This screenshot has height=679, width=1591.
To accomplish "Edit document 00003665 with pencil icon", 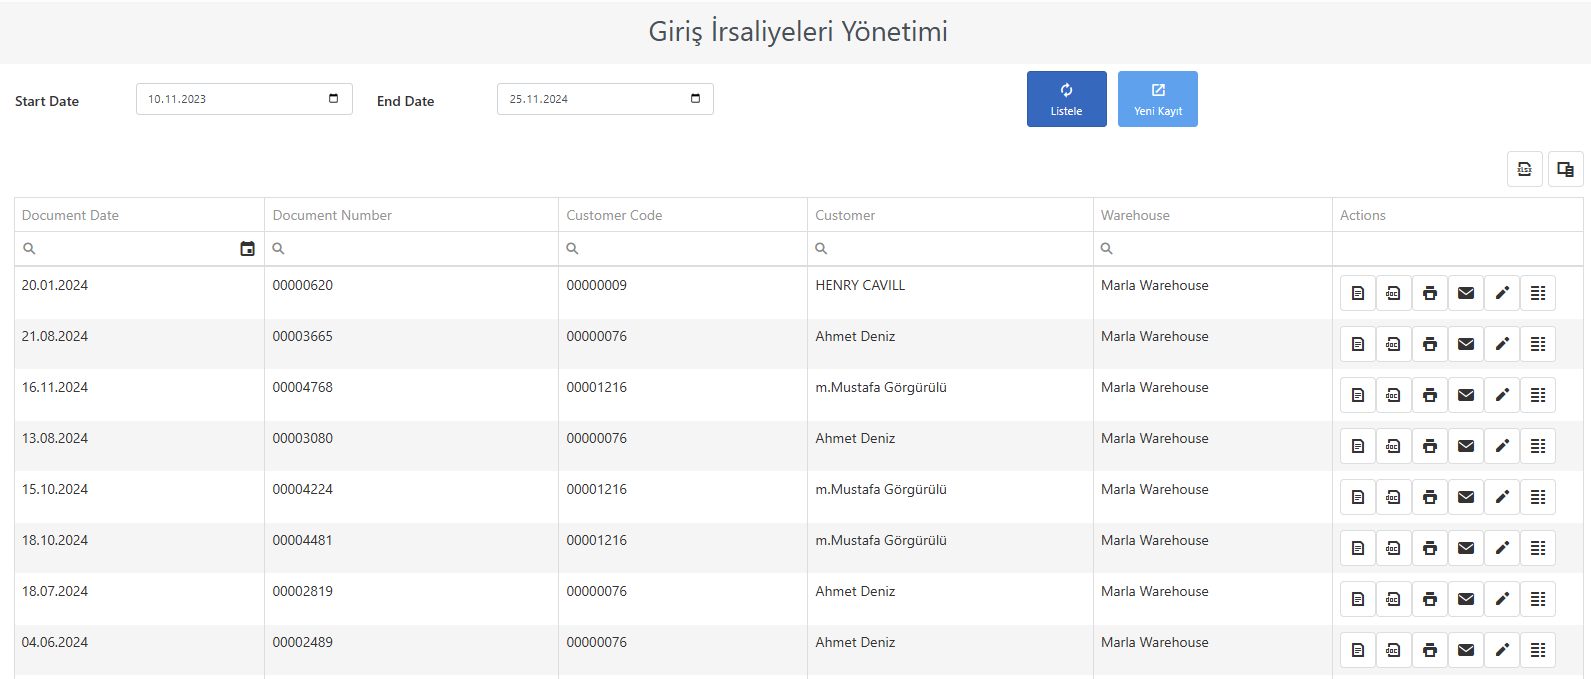I will [1502, 344].
